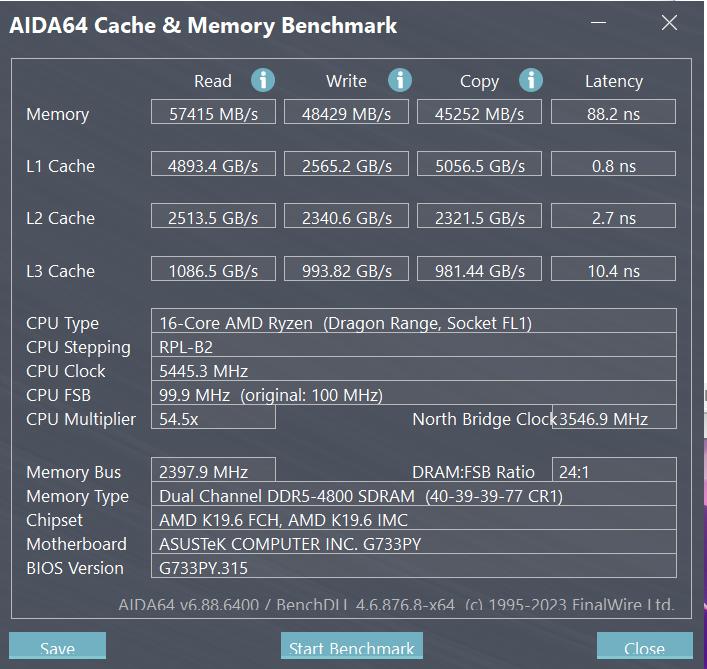Select L1 Cache read value 4893.4 GB/s
The image size is (707, 669).
213,164
